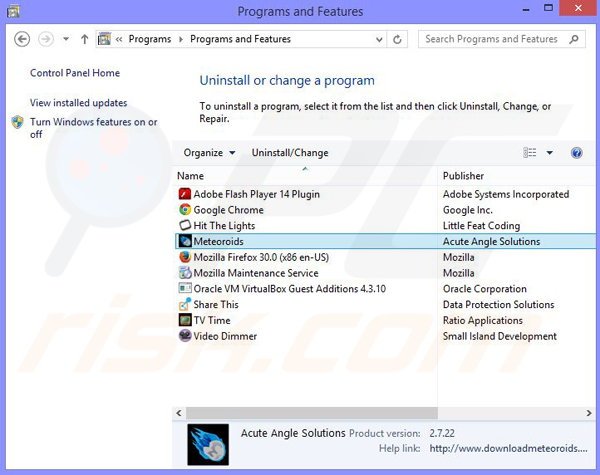
Task: Click the horizontal scrollbar thumb
Action: point(311,413)
